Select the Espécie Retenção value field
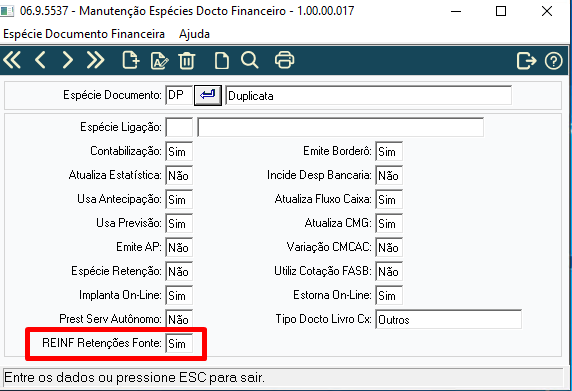Screen dimensions: 572x391 click(179, 271)
